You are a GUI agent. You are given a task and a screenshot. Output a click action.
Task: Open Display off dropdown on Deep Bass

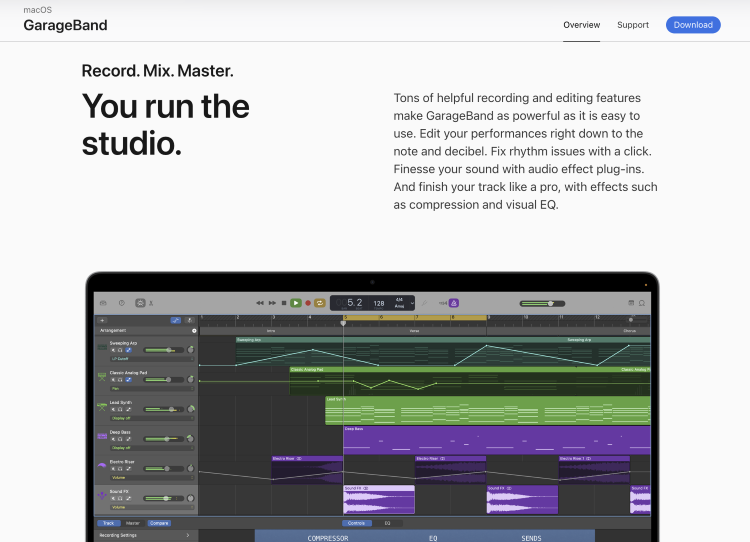pos(152,448)
